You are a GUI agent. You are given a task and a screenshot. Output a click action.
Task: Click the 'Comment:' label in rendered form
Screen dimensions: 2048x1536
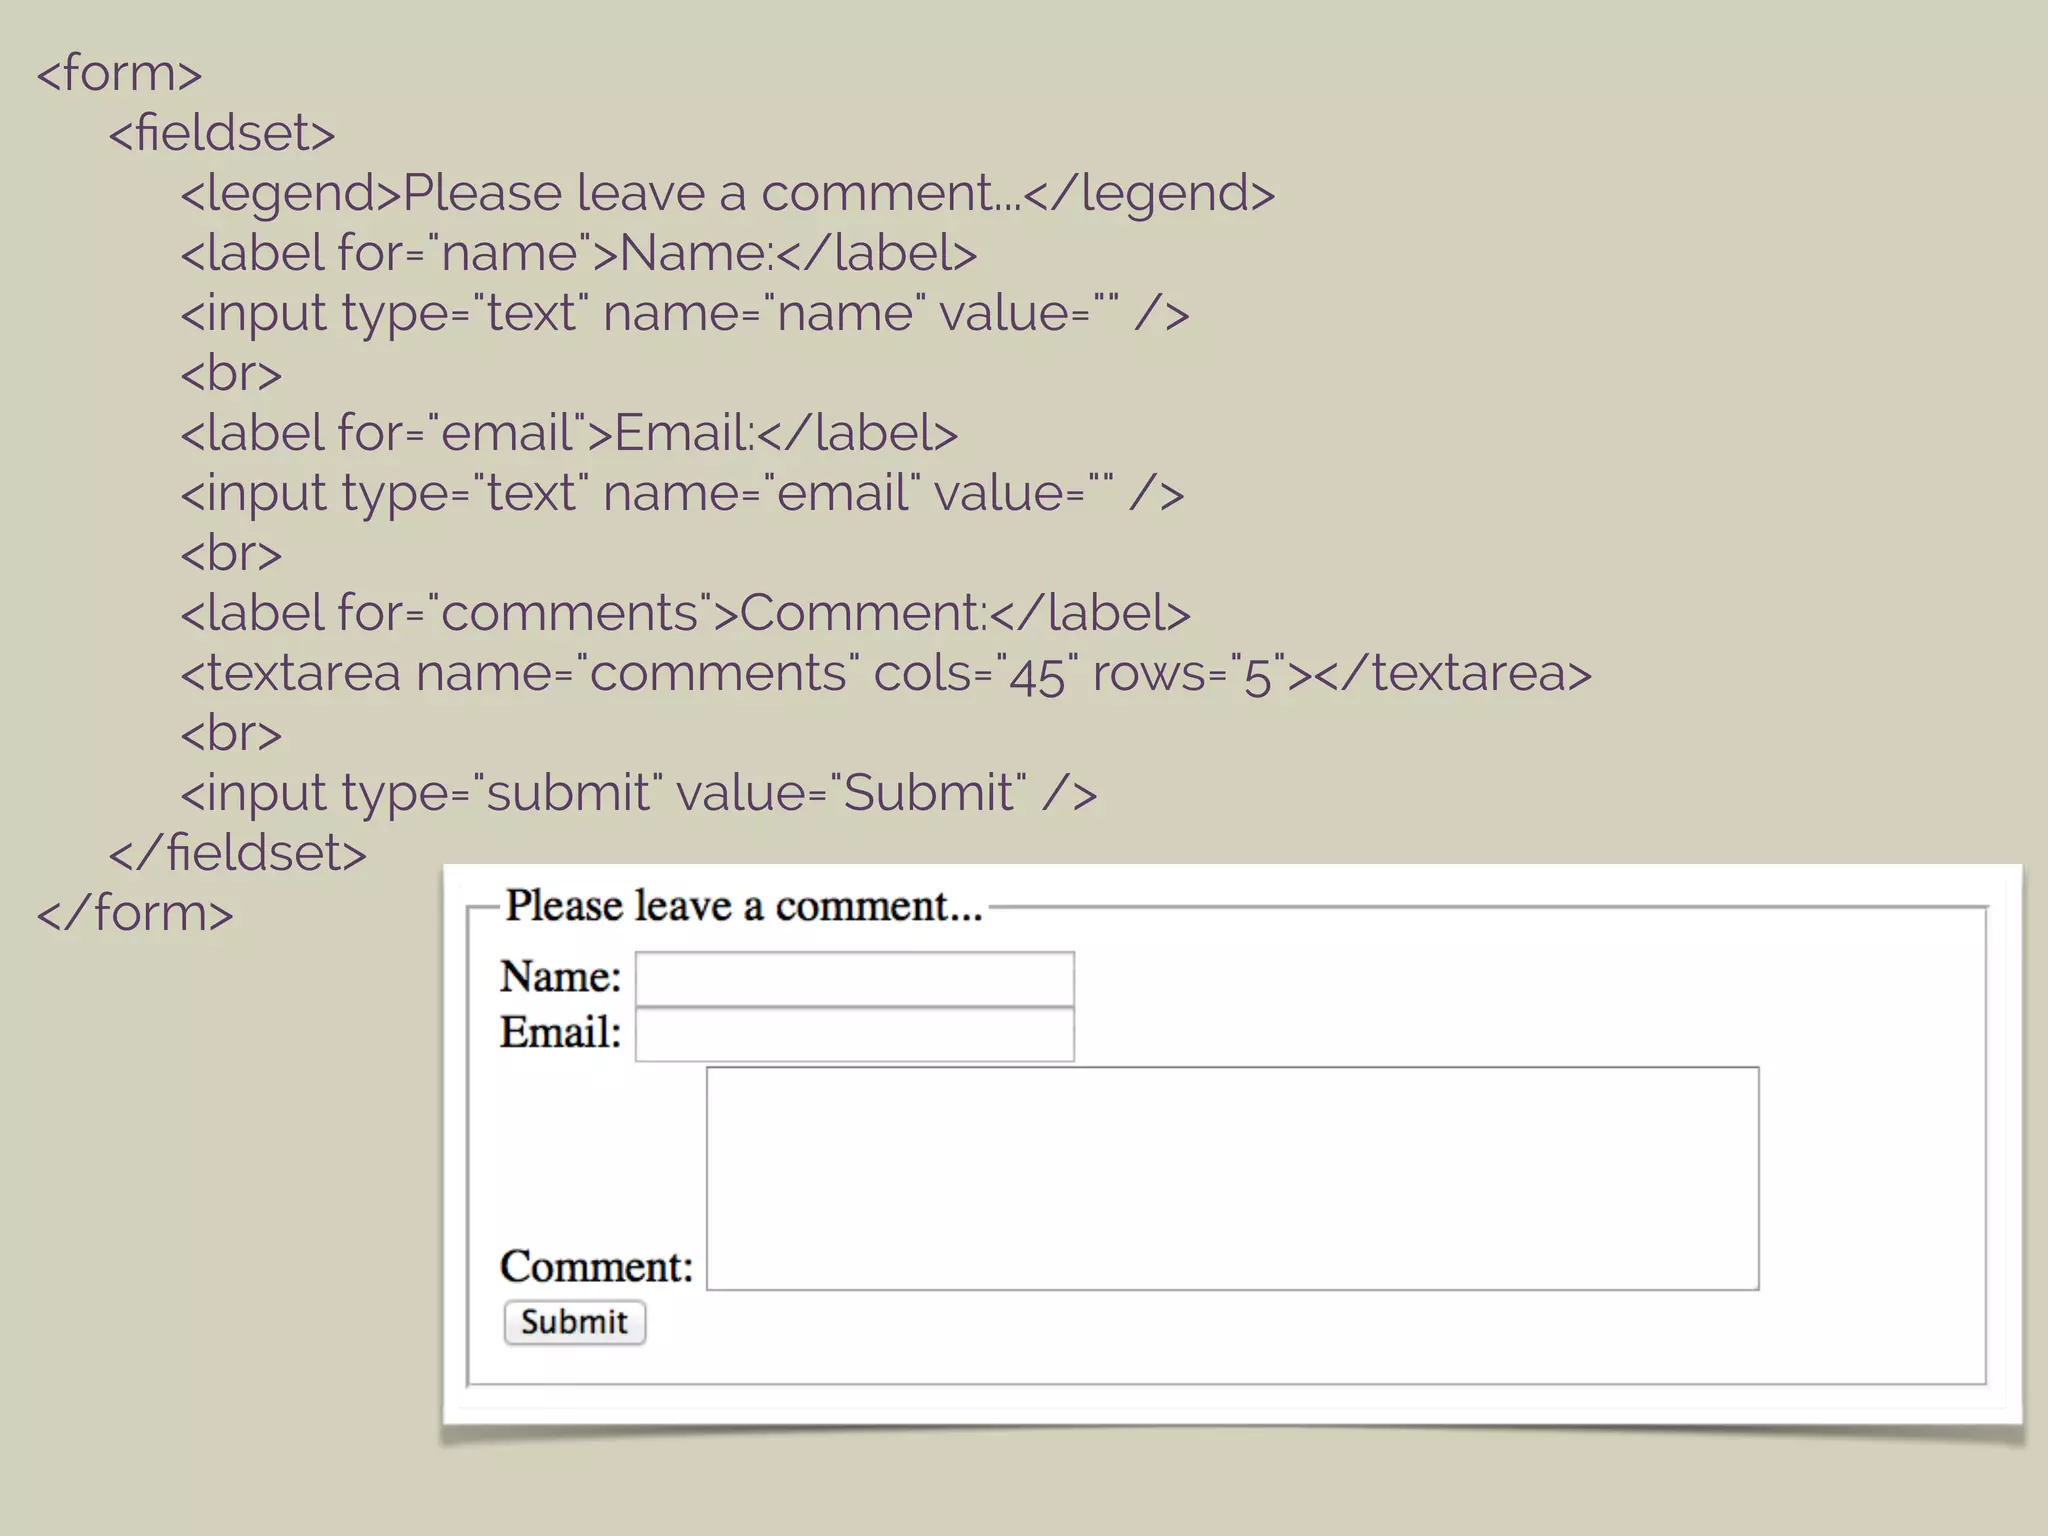(596, 1267)
